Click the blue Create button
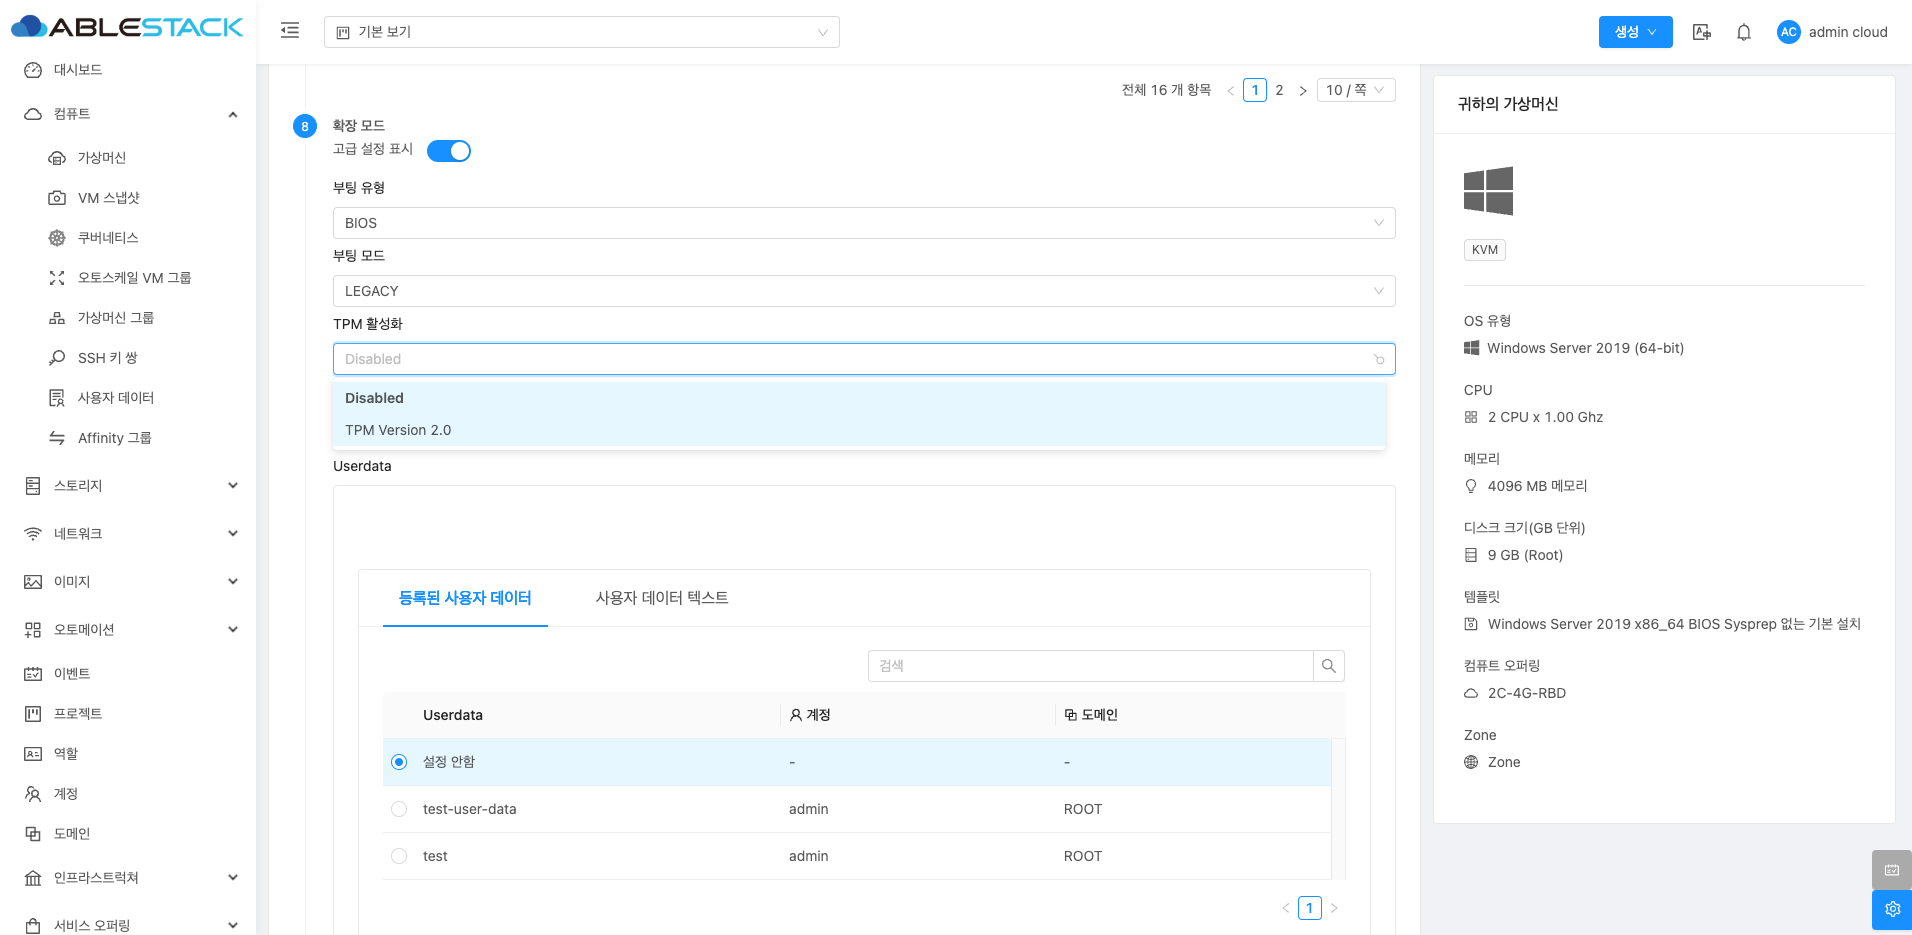The image size is (1912, 935). (1634, 32)
